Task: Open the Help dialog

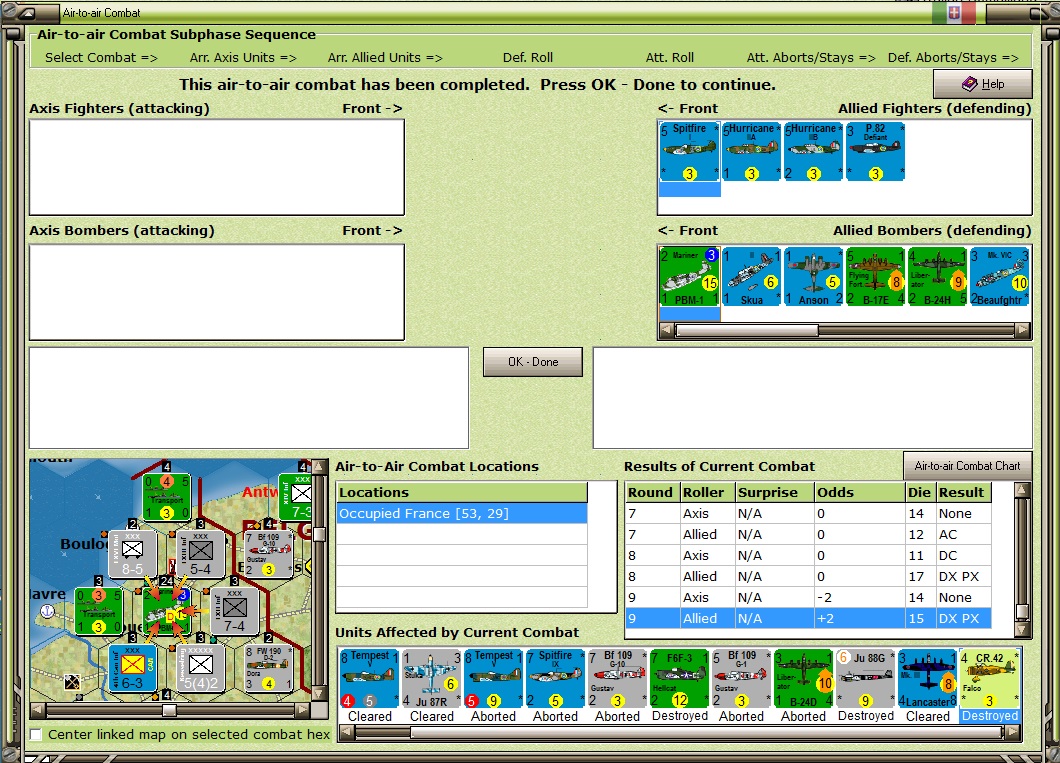Action: [982, 84]
